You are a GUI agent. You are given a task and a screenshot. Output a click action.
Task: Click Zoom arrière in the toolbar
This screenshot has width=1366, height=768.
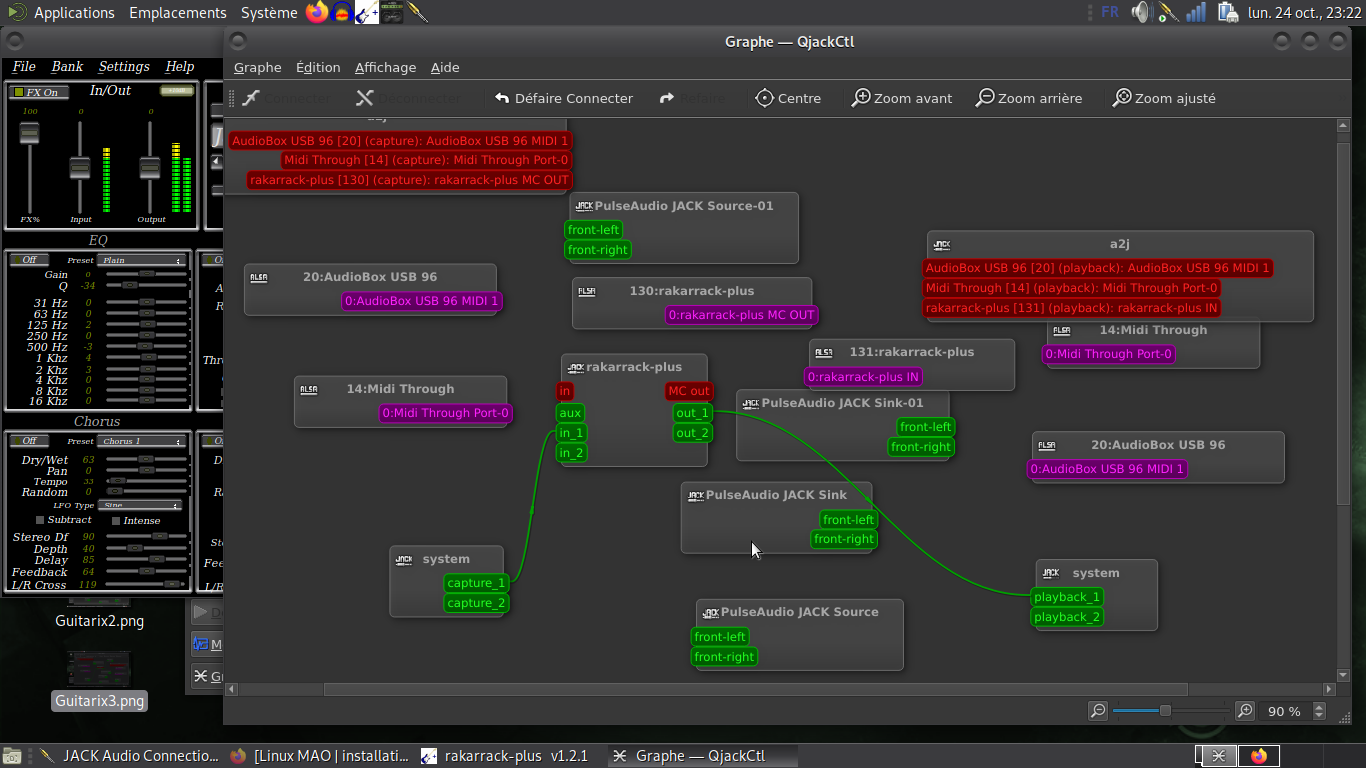[1028, 98]
